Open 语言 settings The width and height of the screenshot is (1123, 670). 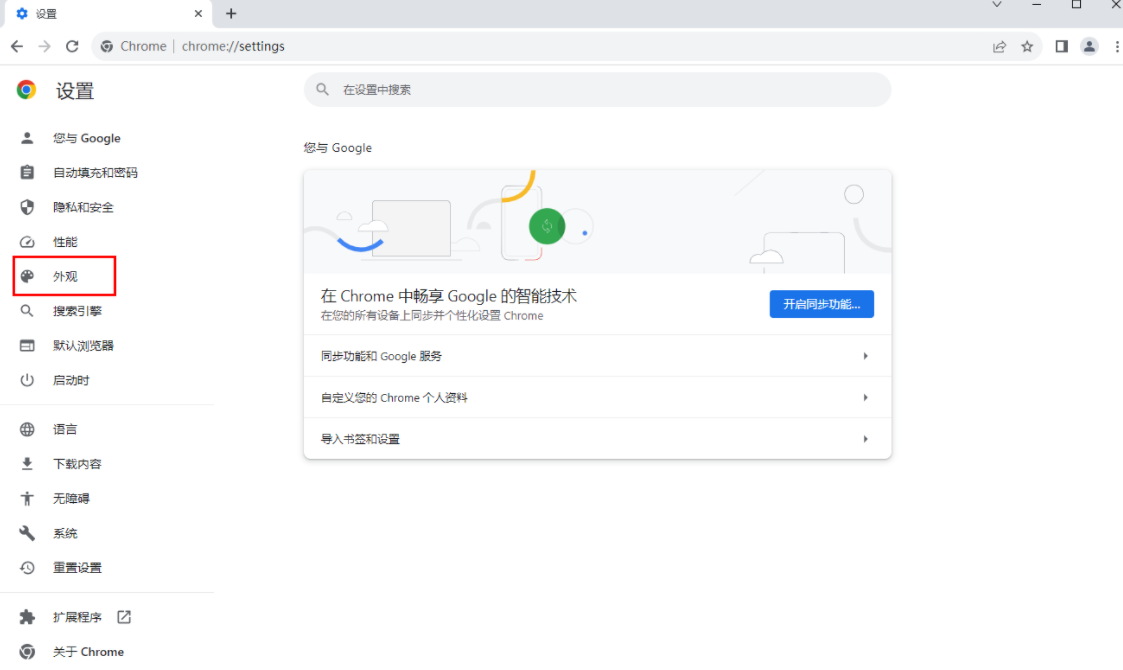click(x=65, y=429)
